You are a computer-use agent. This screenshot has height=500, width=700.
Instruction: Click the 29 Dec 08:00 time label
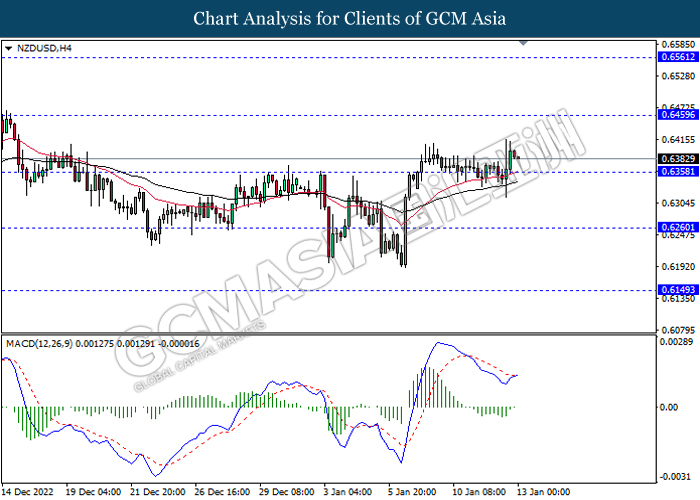[x=287, y=492]
